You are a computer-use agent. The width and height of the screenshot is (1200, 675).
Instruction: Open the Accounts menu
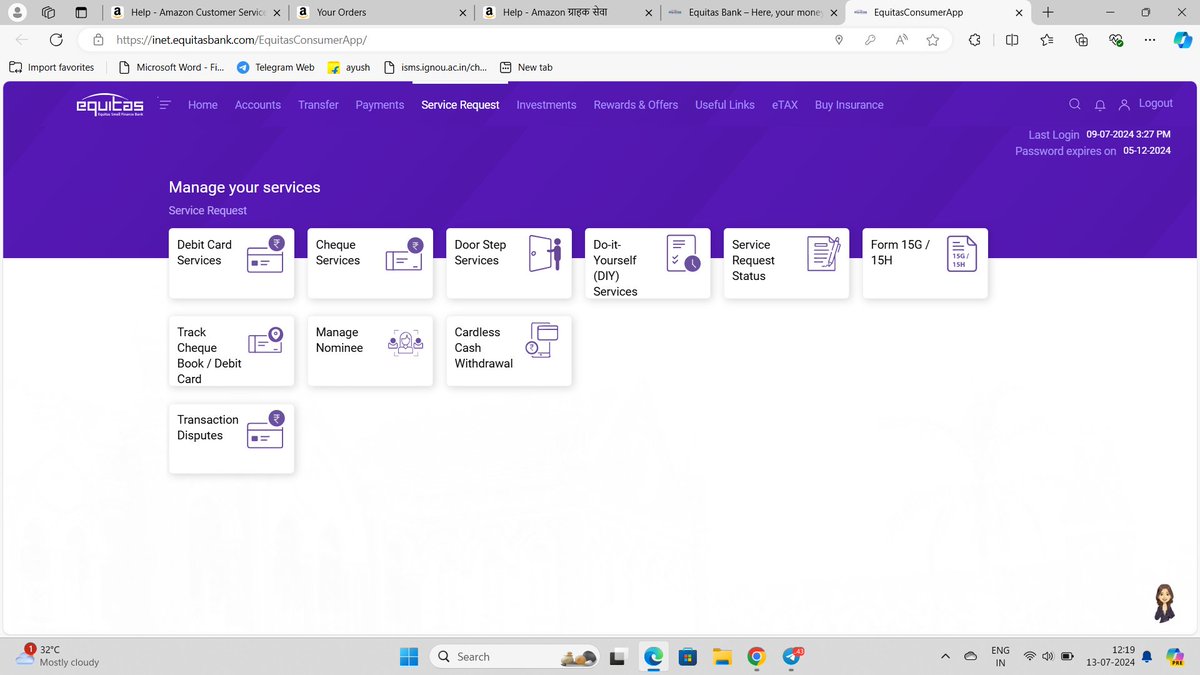click(258, 105)
